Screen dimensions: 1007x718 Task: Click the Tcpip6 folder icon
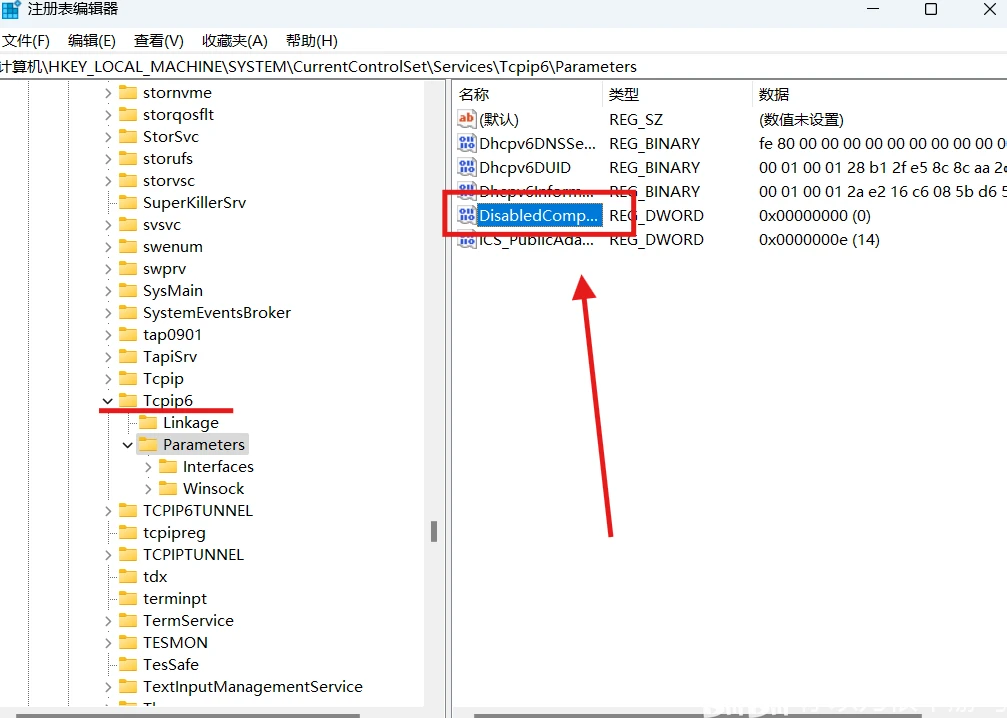coord(129,400)
